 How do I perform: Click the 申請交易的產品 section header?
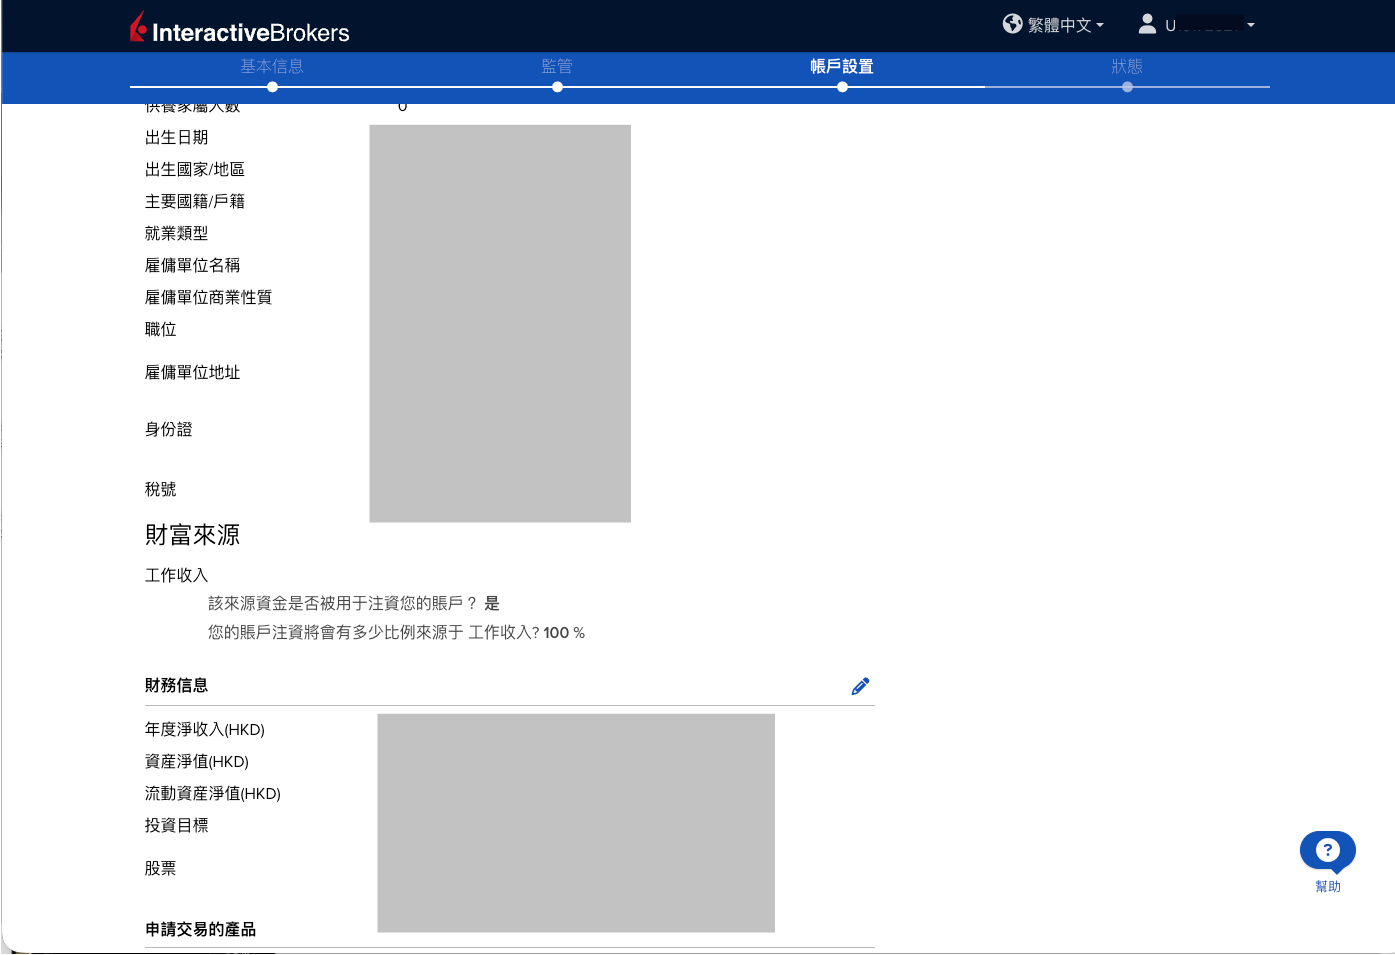(x=201, y=929)
